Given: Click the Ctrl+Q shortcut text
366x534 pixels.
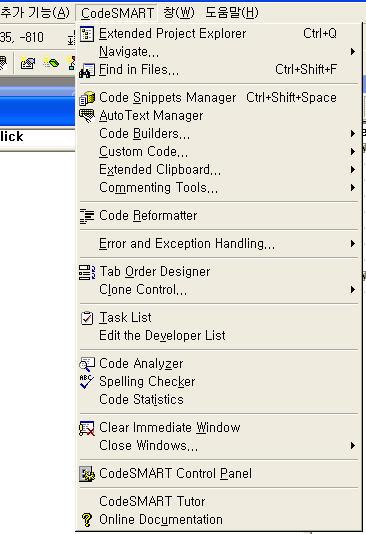Looking at the screenshot, I should click(x=320, y=33).
